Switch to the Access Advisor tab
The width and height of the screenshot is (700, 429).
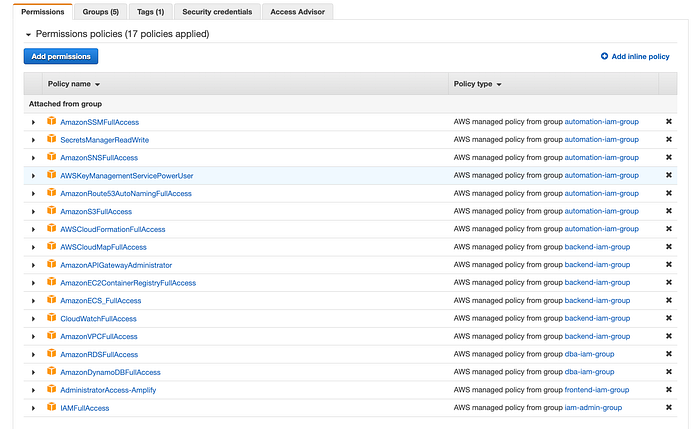(297, 12)
